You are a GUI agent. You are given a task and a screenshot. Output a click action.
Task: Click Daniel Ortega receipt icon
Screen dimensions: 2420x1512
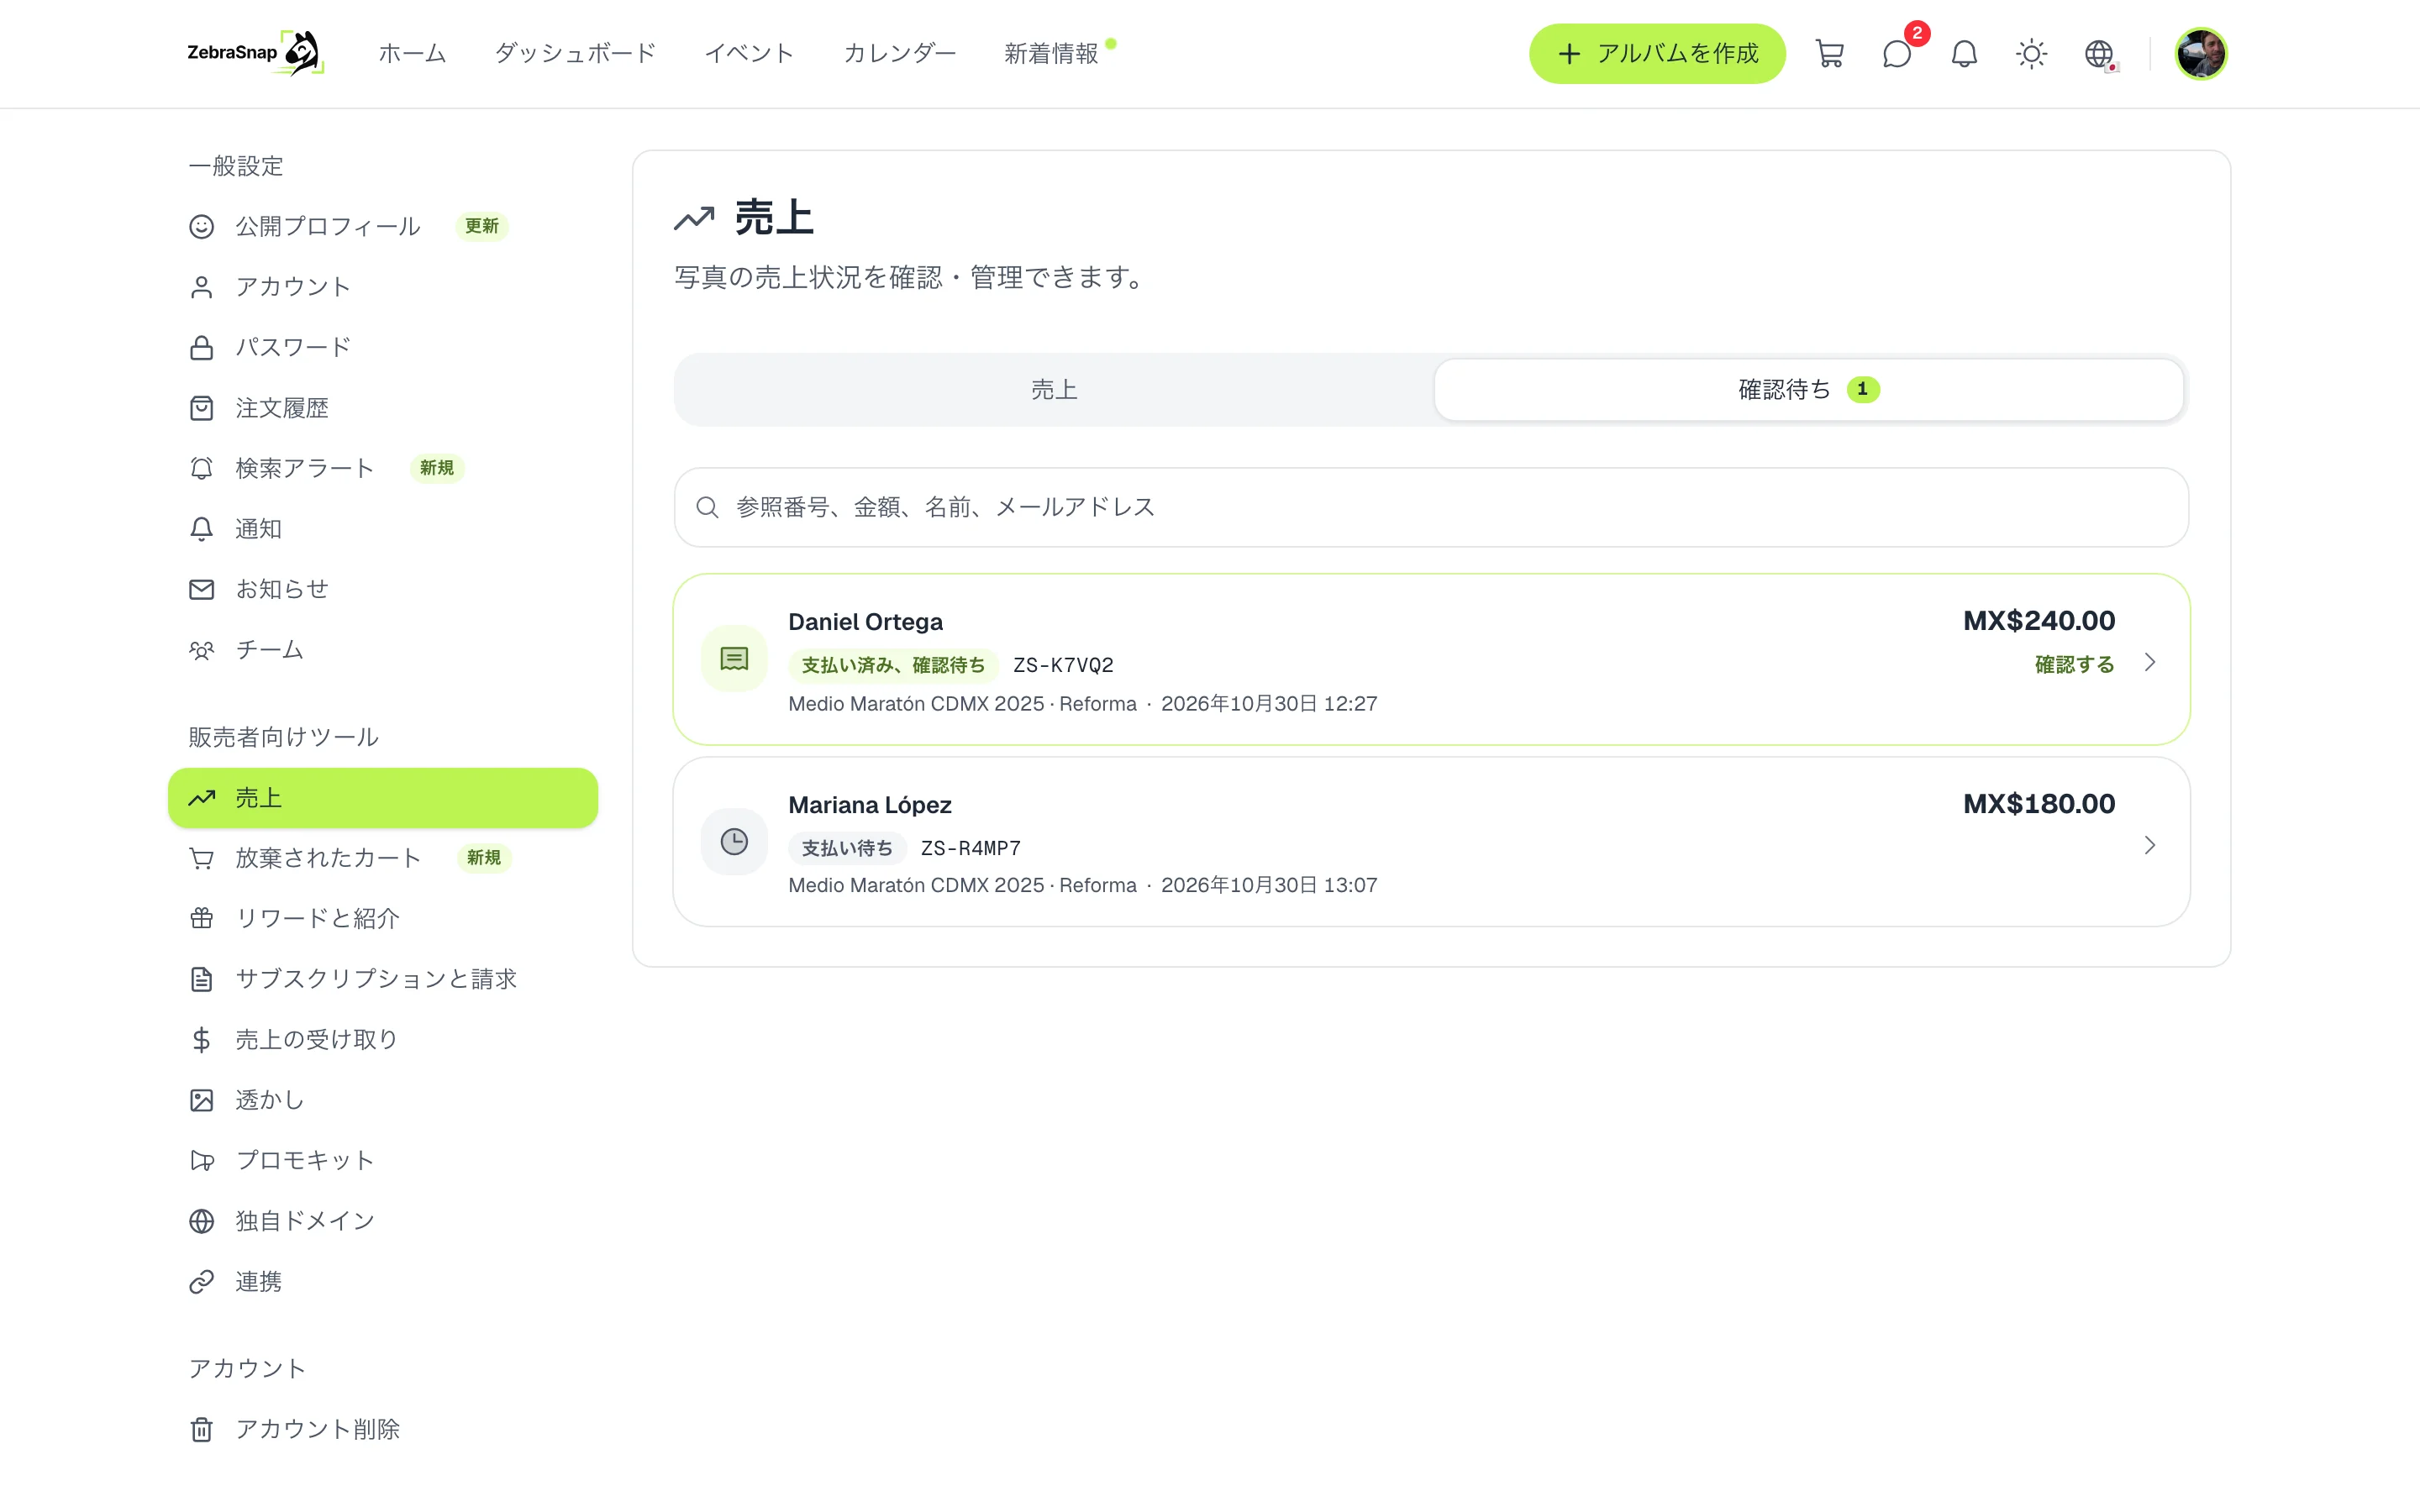[734, 659]
